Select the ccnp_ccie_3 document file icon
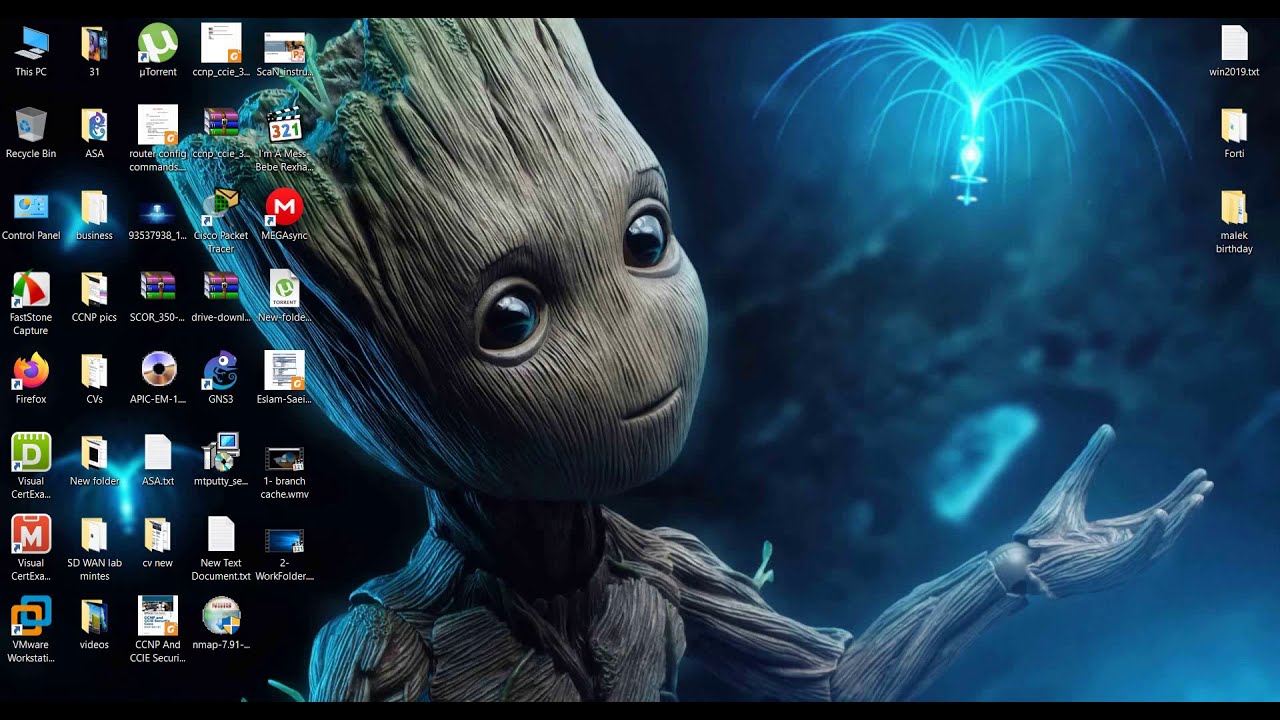This screenshot has width=1280, height=720. tap(221, 44)
